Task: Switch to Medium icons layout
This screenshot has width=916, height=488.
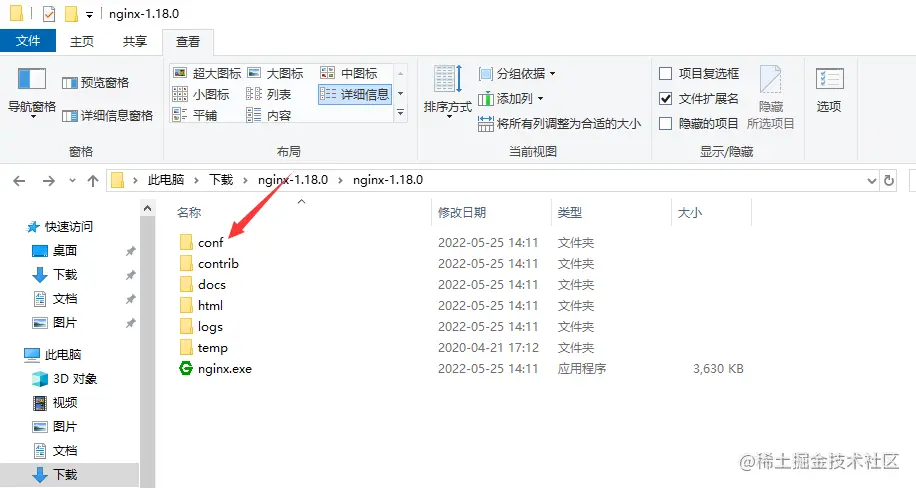Action: [x=349, y=73]
